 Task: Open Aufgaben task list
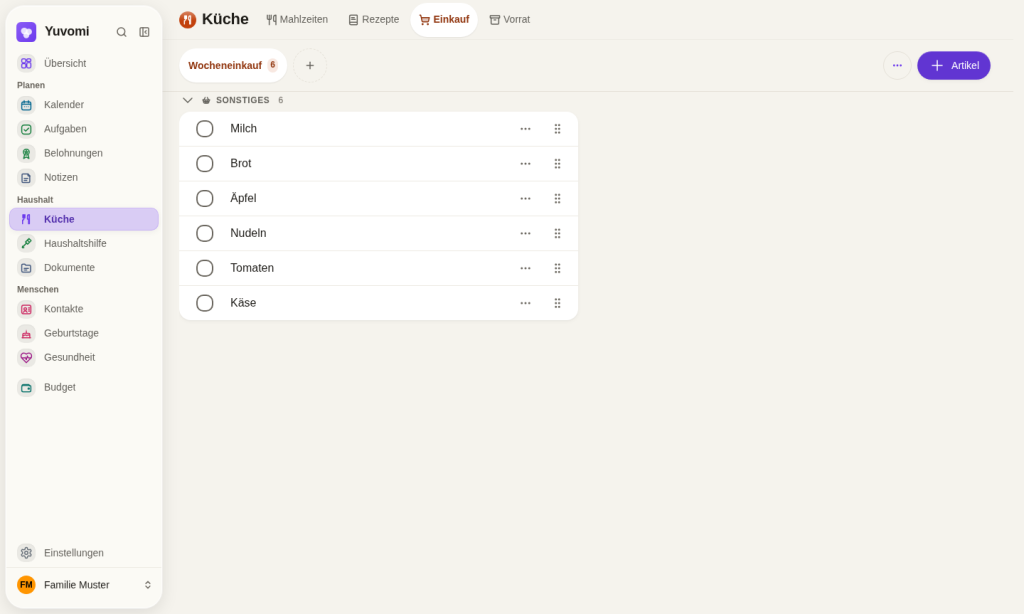pyautogui.click(x=84, y=129)
